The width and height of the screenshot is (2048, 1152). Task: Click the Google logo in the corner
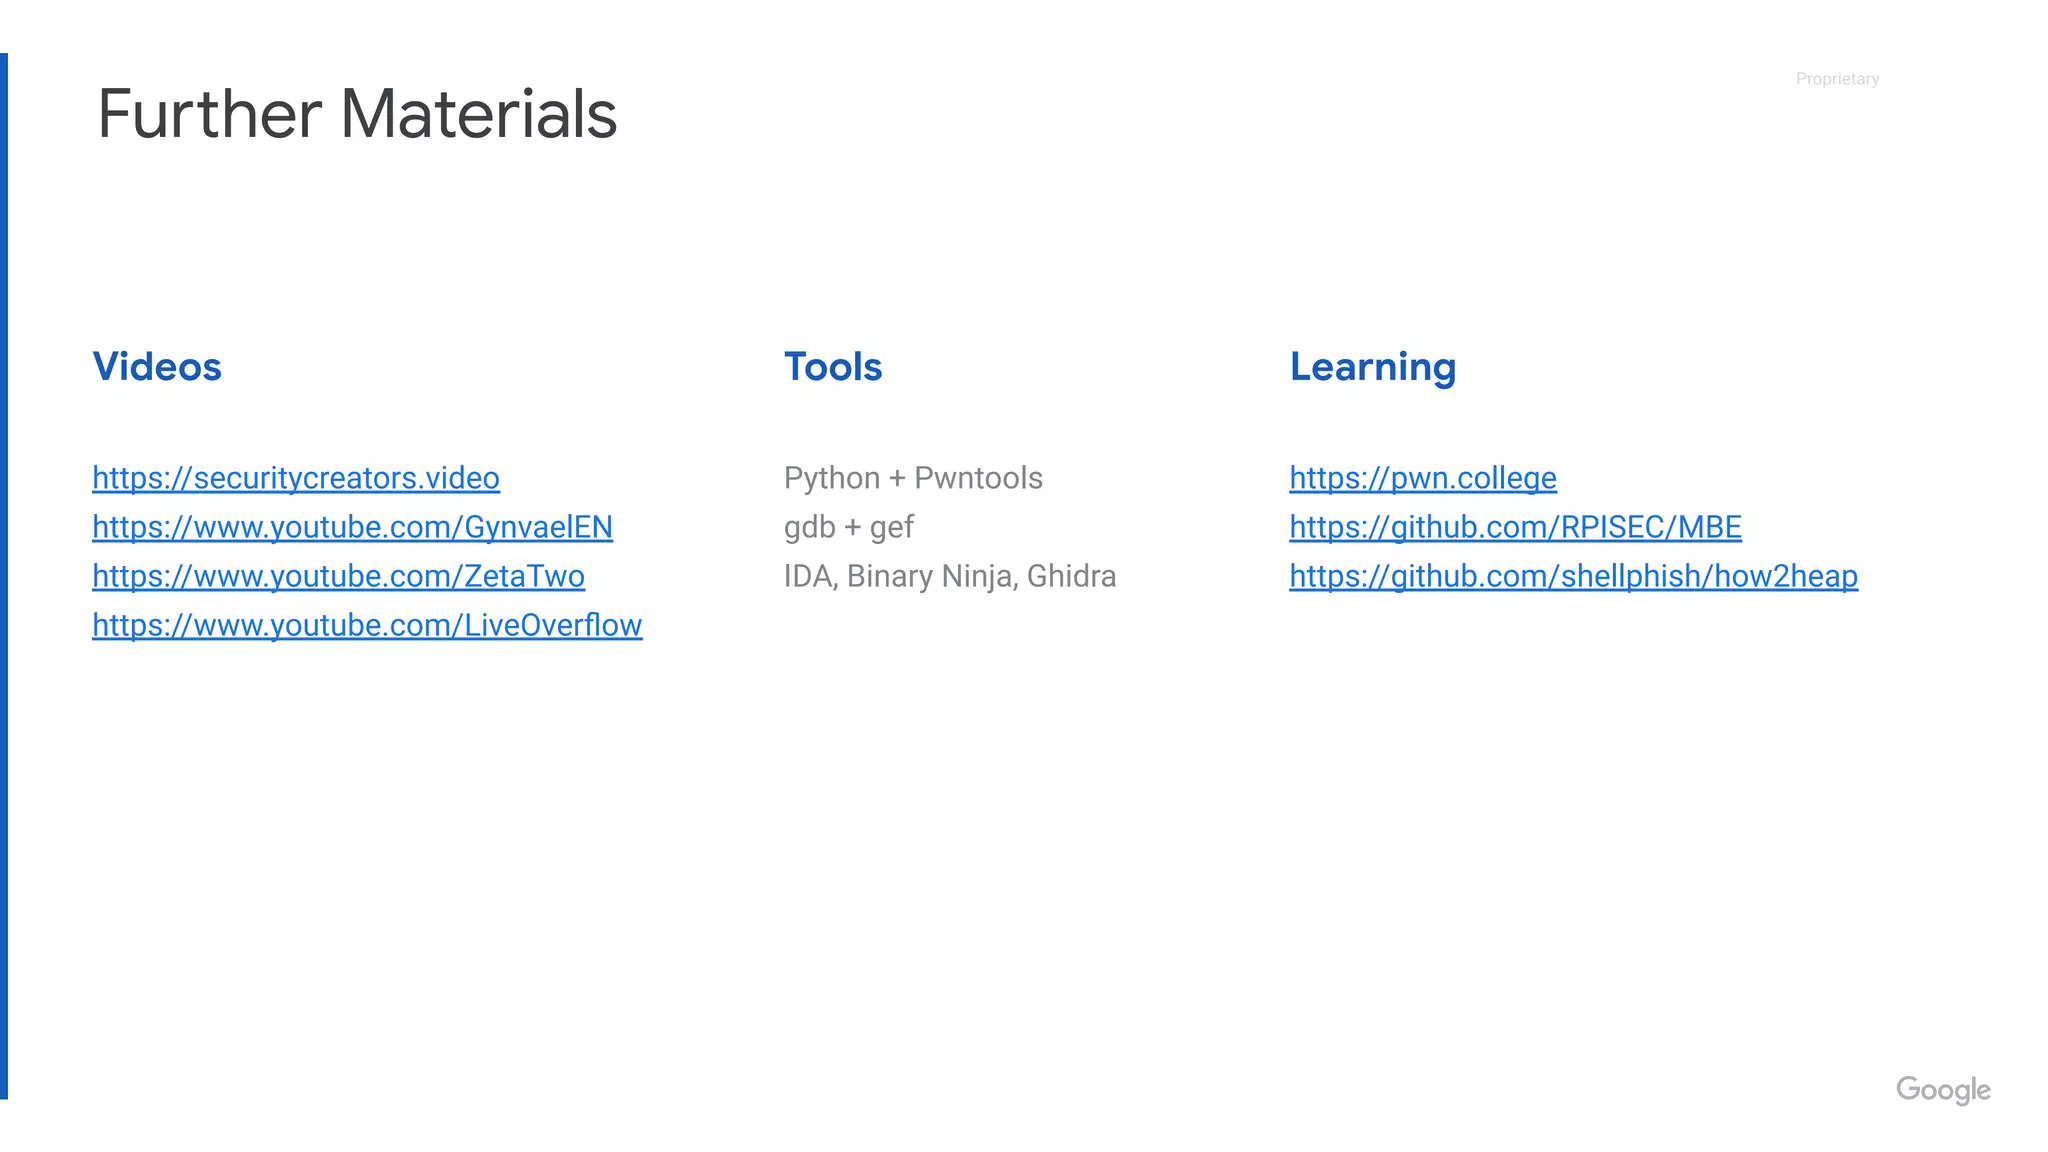pyautogui.click(x=1943, y=1090)
